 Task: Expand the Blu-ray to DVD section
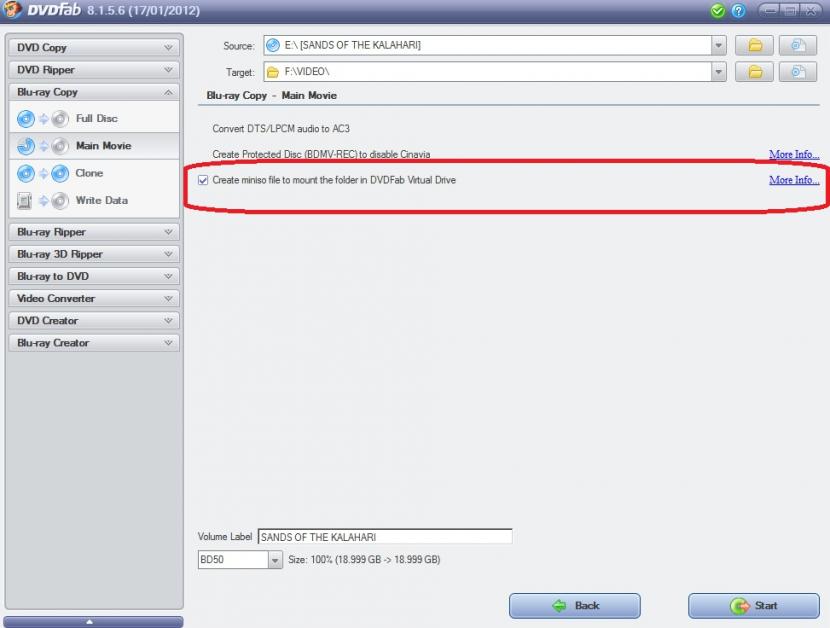tap(94, 276)
